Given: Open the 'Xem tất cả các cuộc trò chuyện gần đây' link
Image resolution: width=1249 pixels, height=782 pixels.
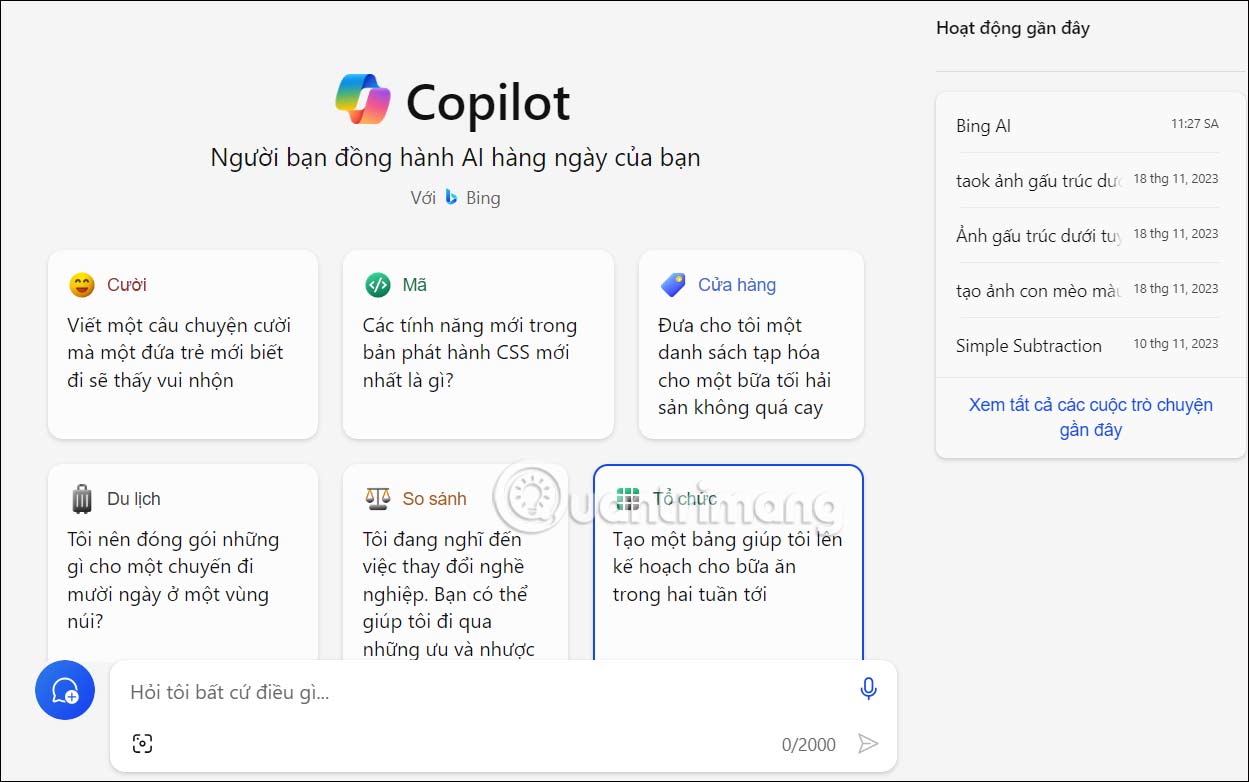Looking at the screenshot, I should click(1089, 417).
